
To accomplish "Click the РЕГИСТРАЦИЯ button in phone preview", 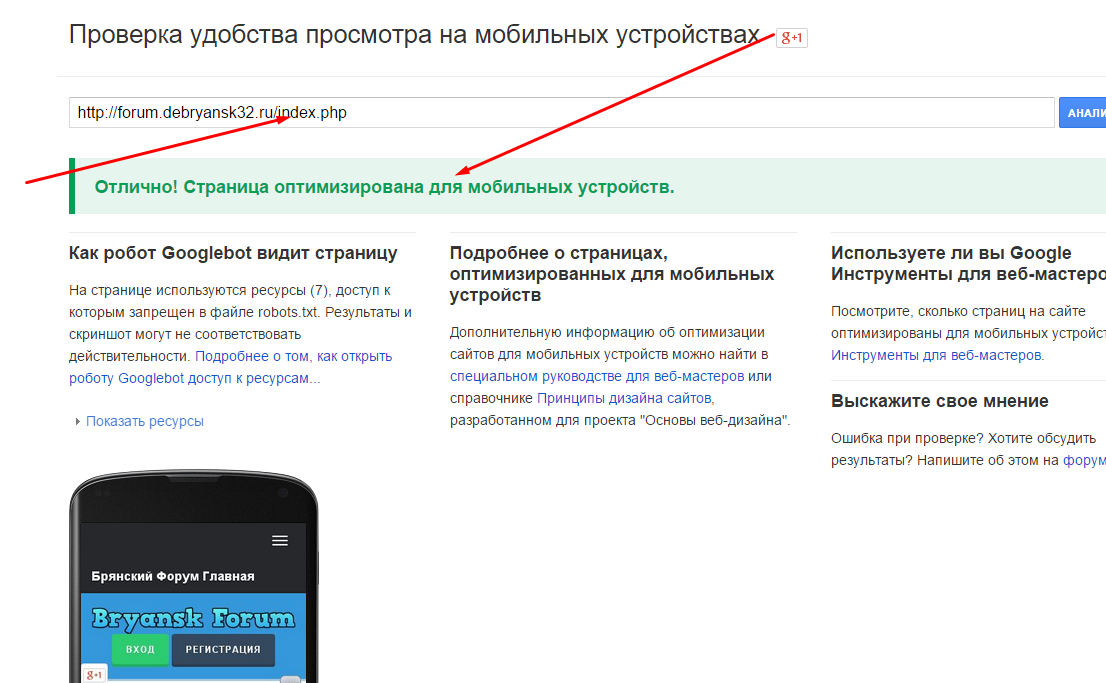I will (x=223, y=649).
